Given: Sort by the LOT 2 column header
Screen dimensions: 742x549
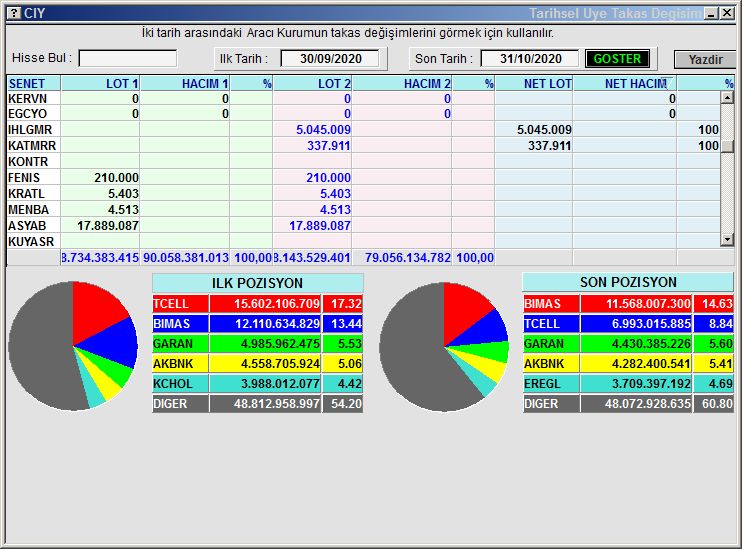Looking at the screenshot, I should point(312,83).
